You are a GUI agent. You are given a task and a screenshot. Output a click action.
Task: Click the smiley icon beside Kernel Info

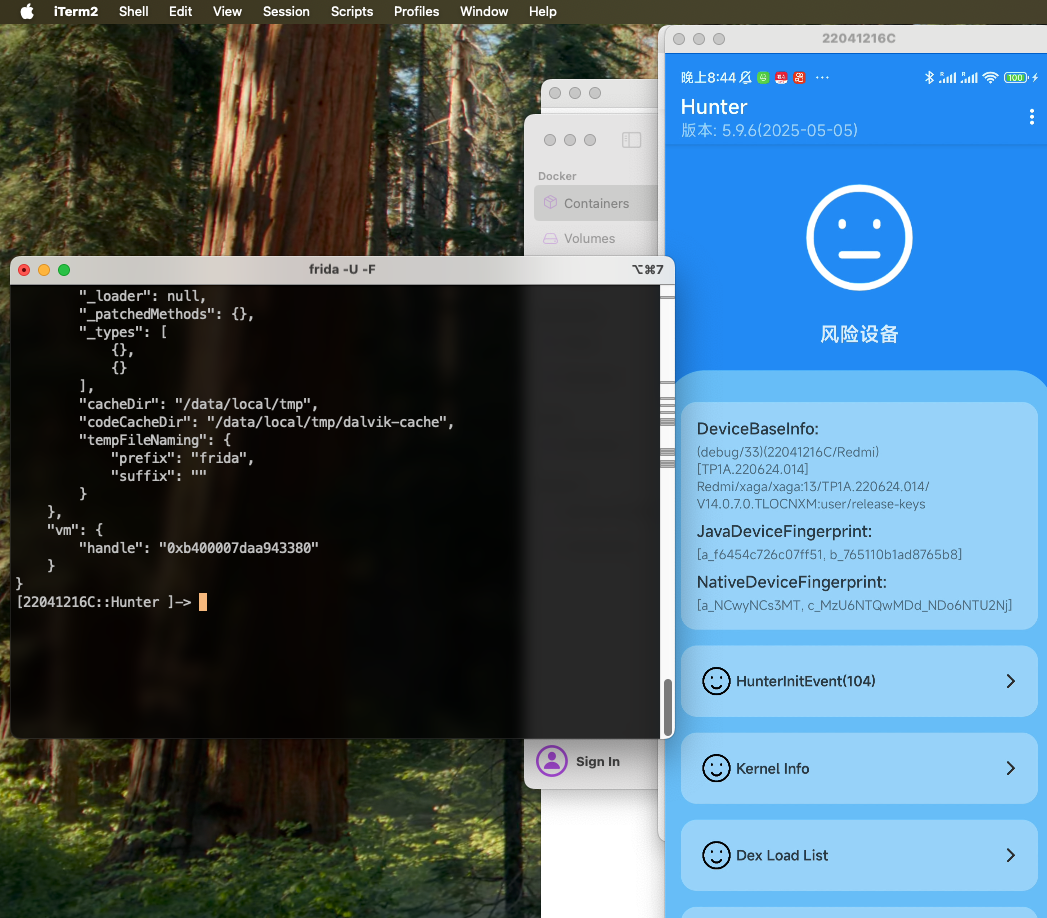(716, 768)
